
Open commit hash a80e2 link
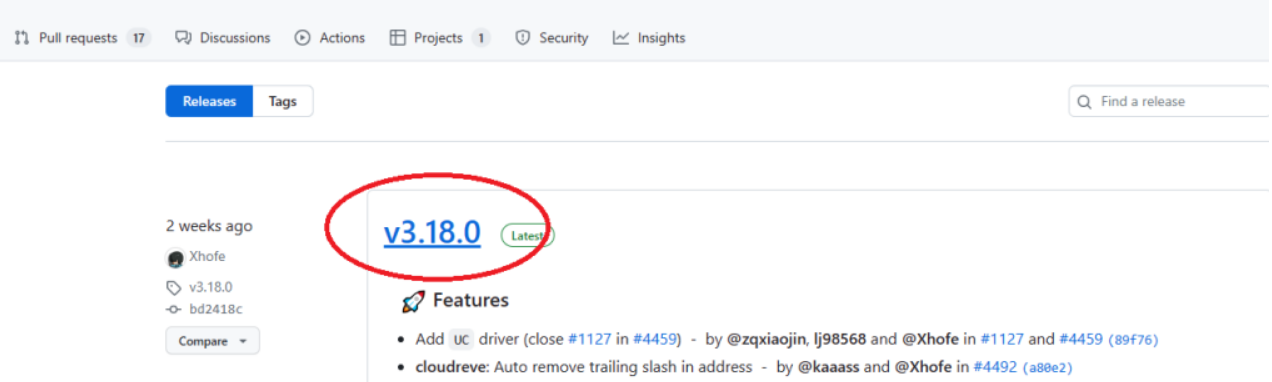(x=1047, y=368)
